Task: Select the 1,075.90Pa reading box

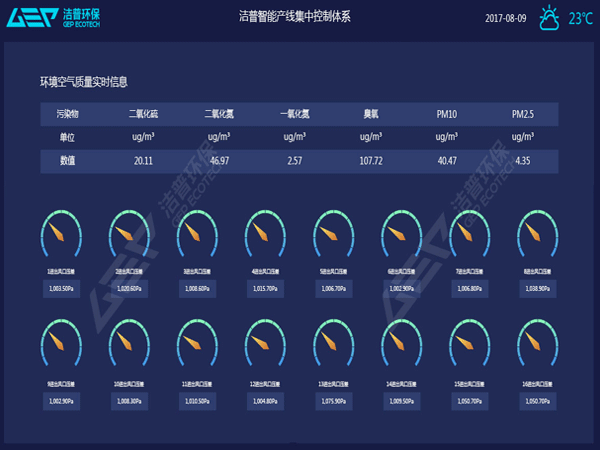Action: [332, 400]
